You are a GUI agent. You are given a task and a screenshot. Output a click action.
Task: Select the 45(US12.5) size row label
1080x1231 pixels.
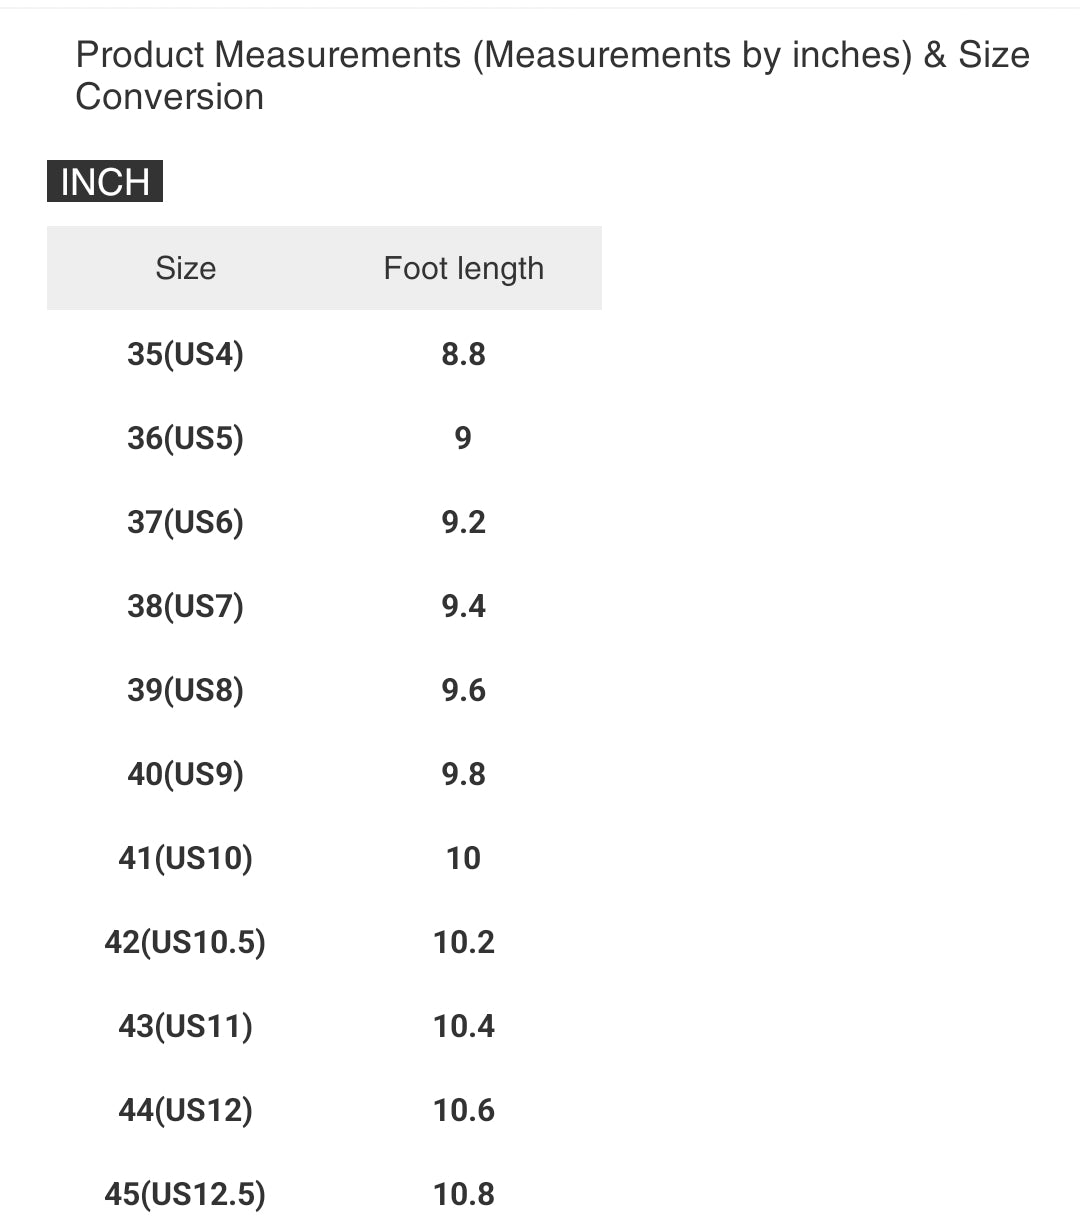[x=185, y=1194]
